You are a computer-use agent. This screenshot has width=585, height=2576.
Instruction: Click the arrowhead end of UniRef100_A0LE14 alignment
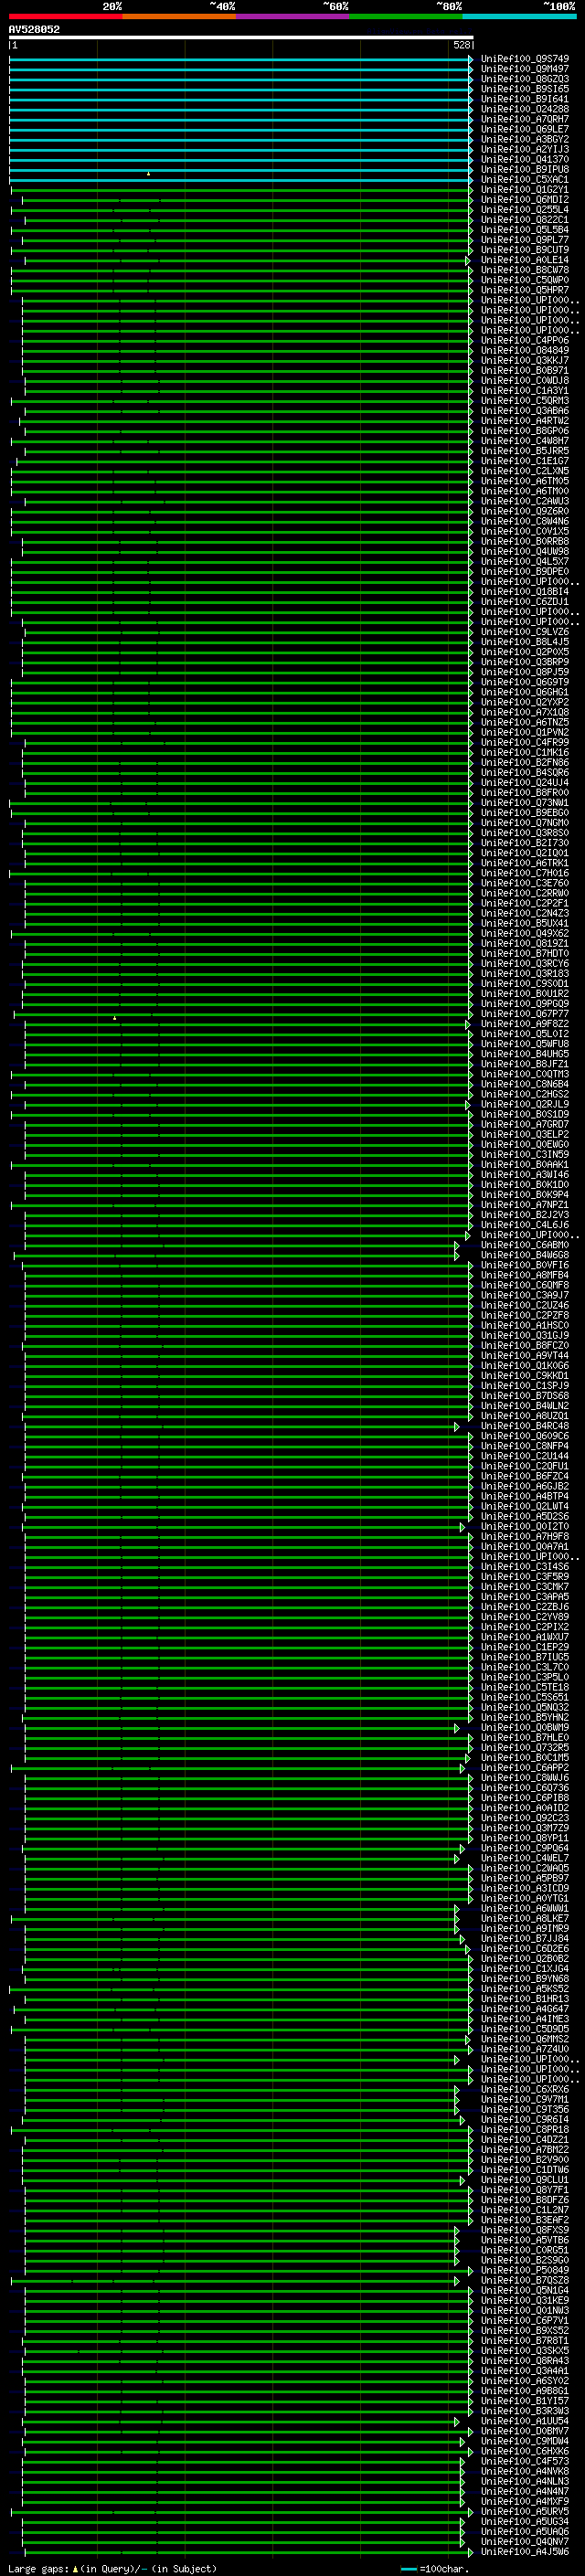[x=468, y=261]
